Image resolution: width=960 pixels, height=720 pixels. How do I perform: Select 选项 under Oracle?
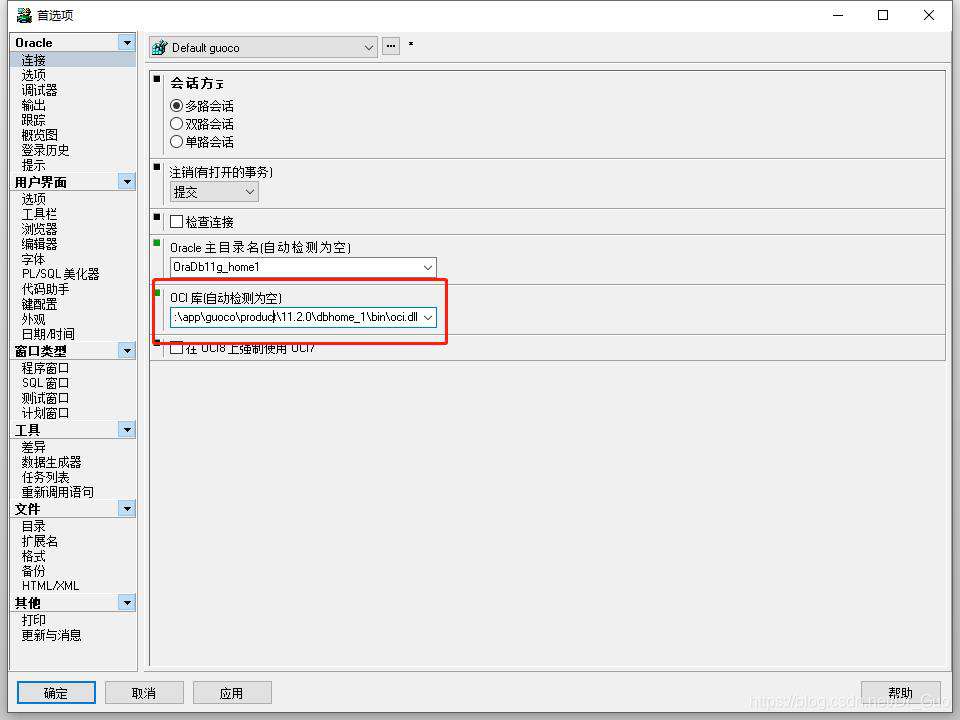[34, 75]
